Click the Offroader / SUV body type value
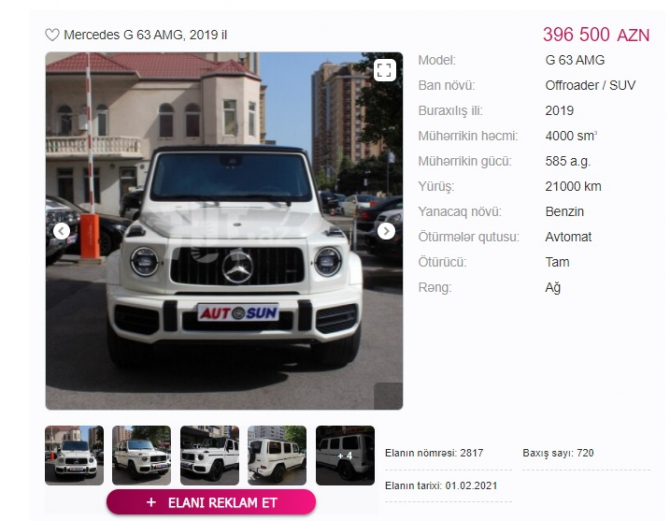The image size is (670, 521). (590, 85)
